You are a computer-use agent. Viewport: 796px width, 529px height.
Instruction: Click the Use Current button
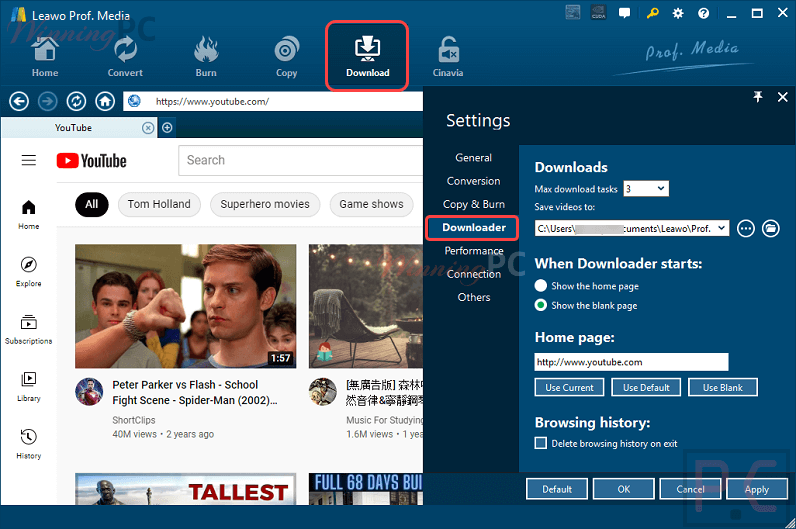(x=569, y=387)
